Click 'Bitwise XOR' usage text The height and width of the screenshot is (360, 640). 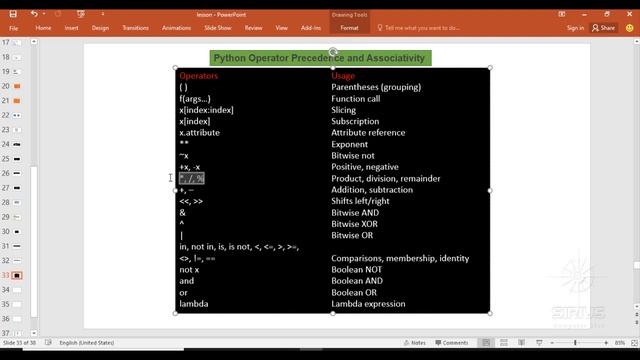coord(354,224)
